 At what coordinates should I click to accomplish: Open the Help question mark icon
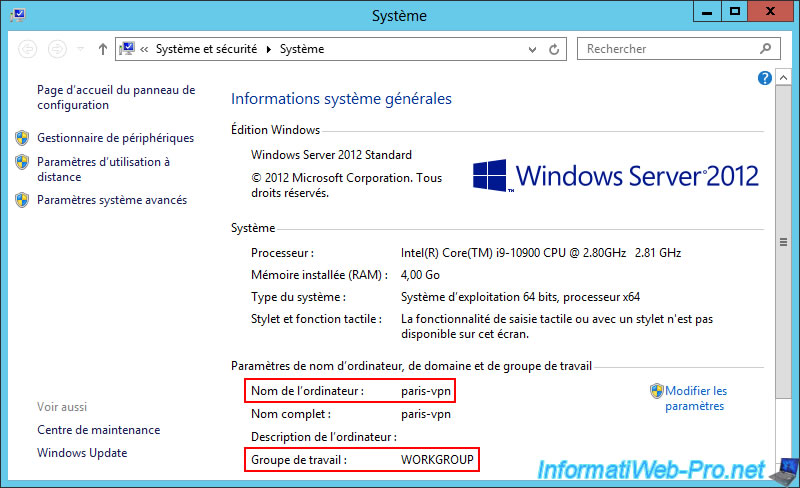765,77
